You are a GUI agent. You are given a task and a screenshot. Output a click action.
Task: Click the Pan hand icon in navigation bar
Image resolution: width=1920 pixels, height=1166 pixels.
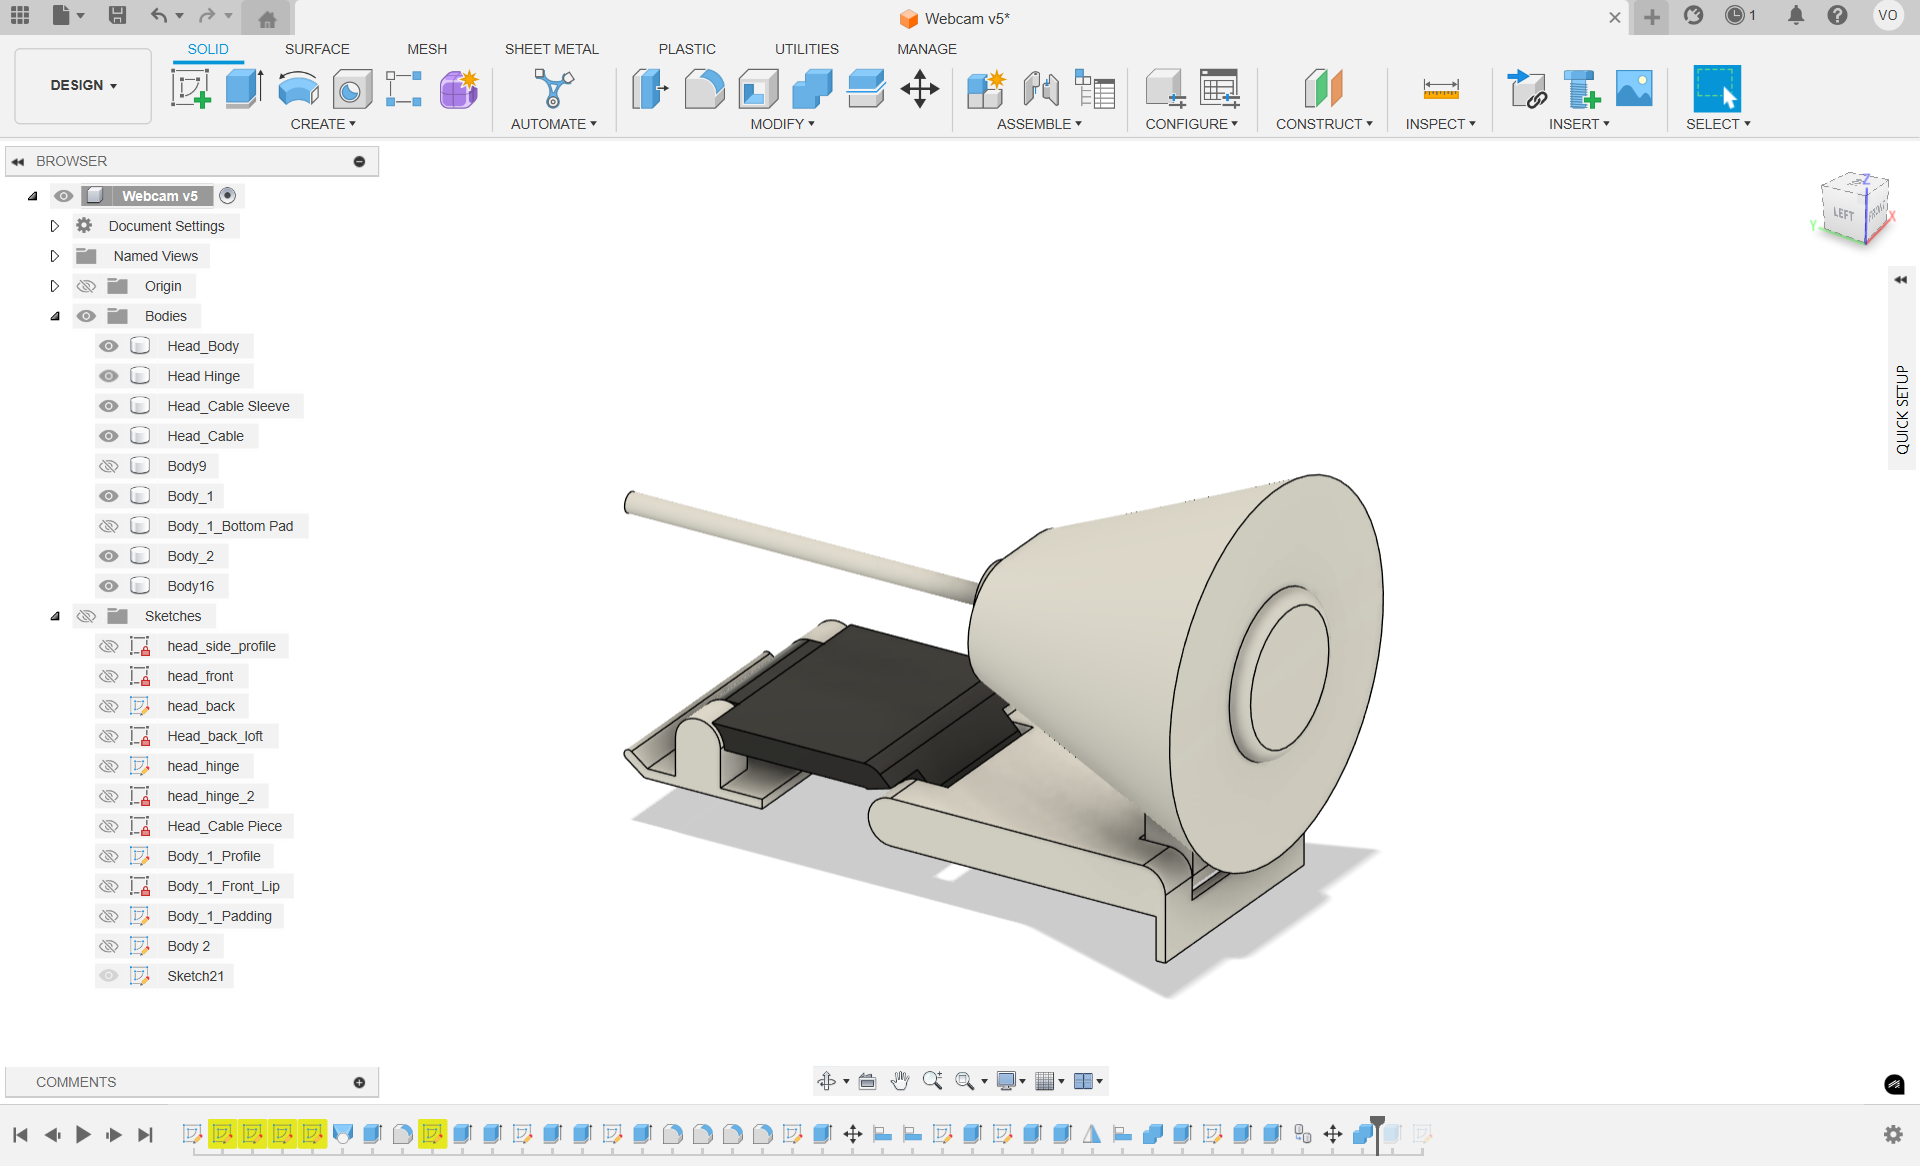pyautogui.click(x=899, y=1081)
